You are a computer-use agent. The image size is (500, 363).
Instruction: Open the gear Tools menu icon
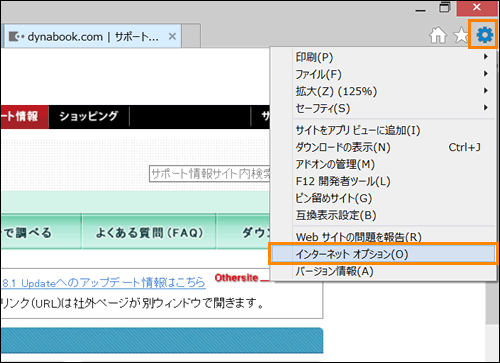coord(484,35)
